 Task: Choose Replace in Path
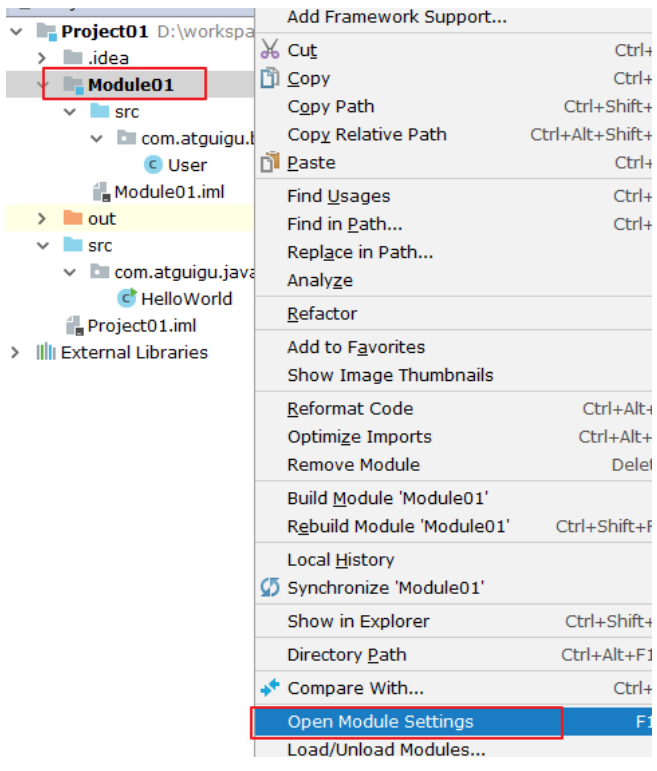453,252
